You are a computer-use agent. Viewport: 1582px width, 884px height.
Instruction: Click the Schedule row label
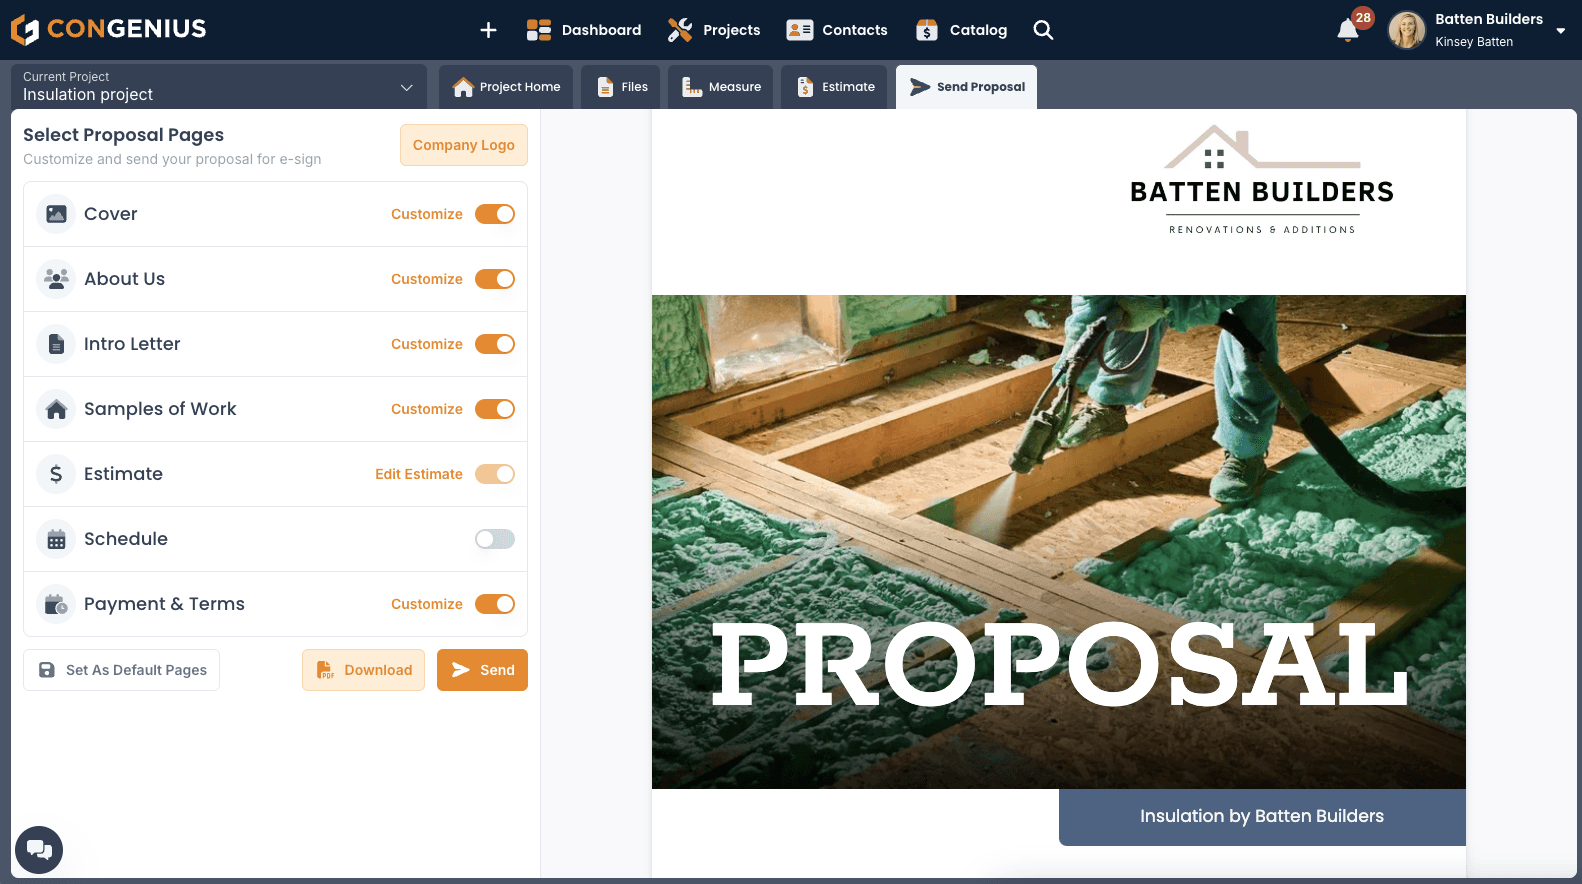[x=126, y=539]
